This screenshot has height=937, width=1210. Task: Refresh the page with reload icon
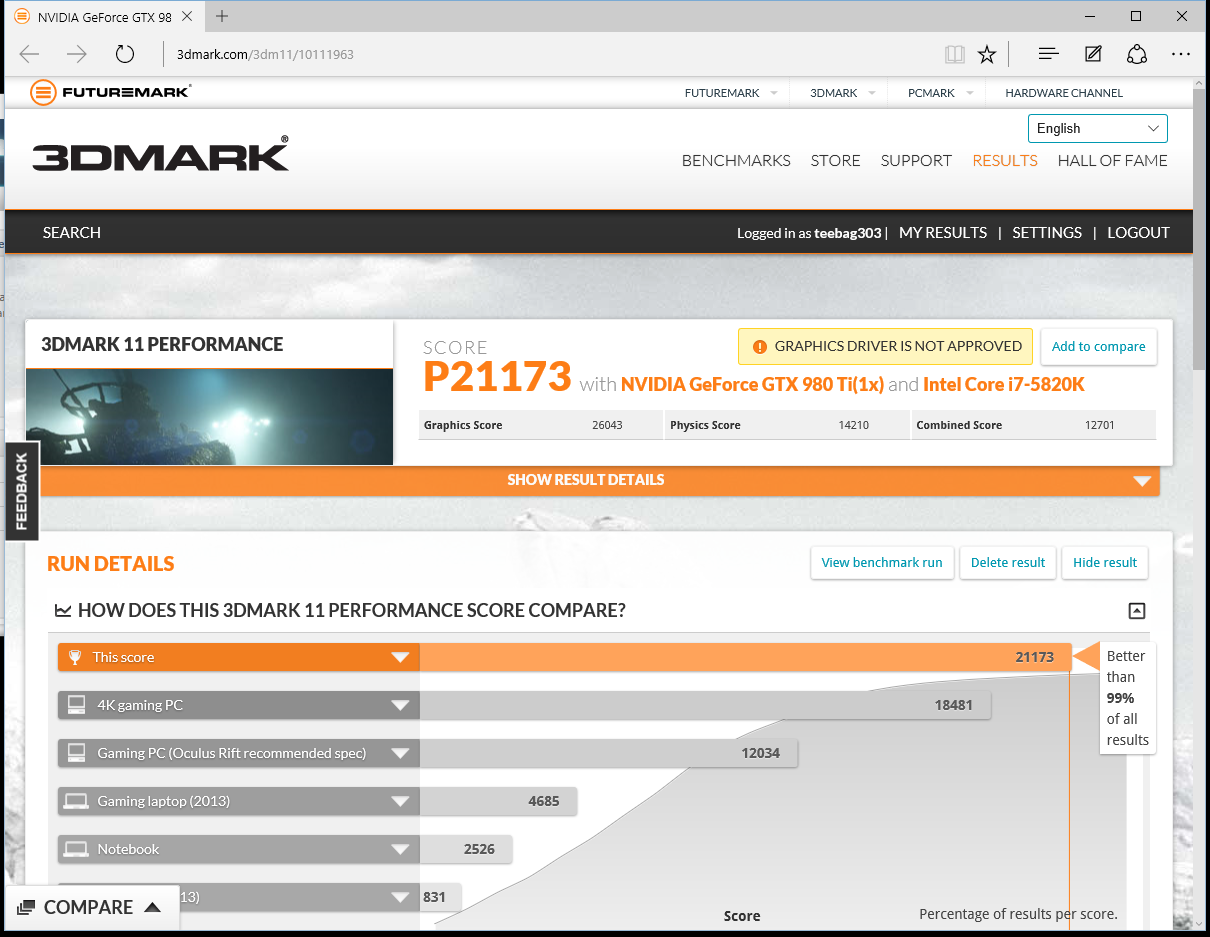[125, 54]
